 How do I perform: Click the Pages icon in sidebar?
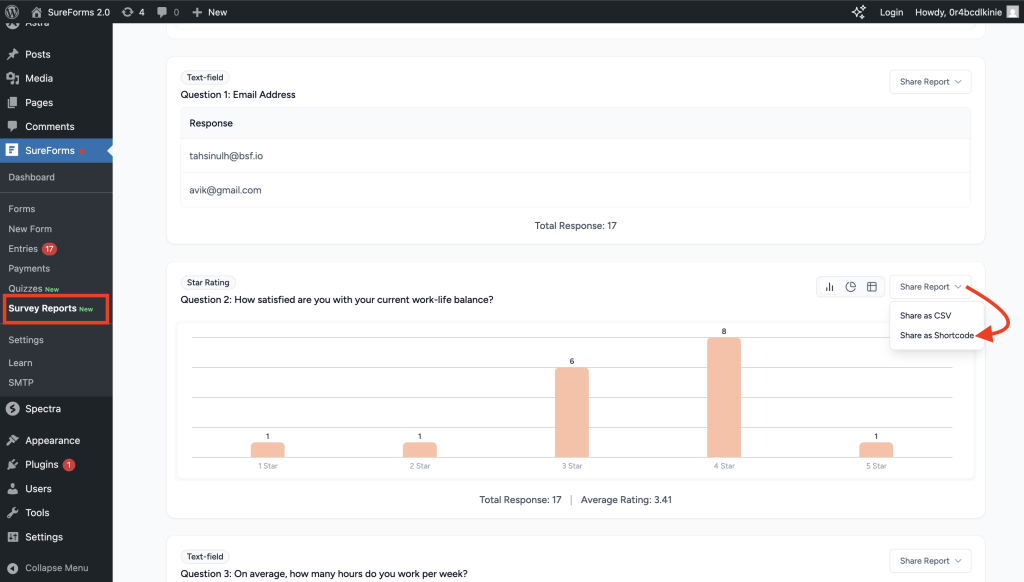(x=12, y=103)
